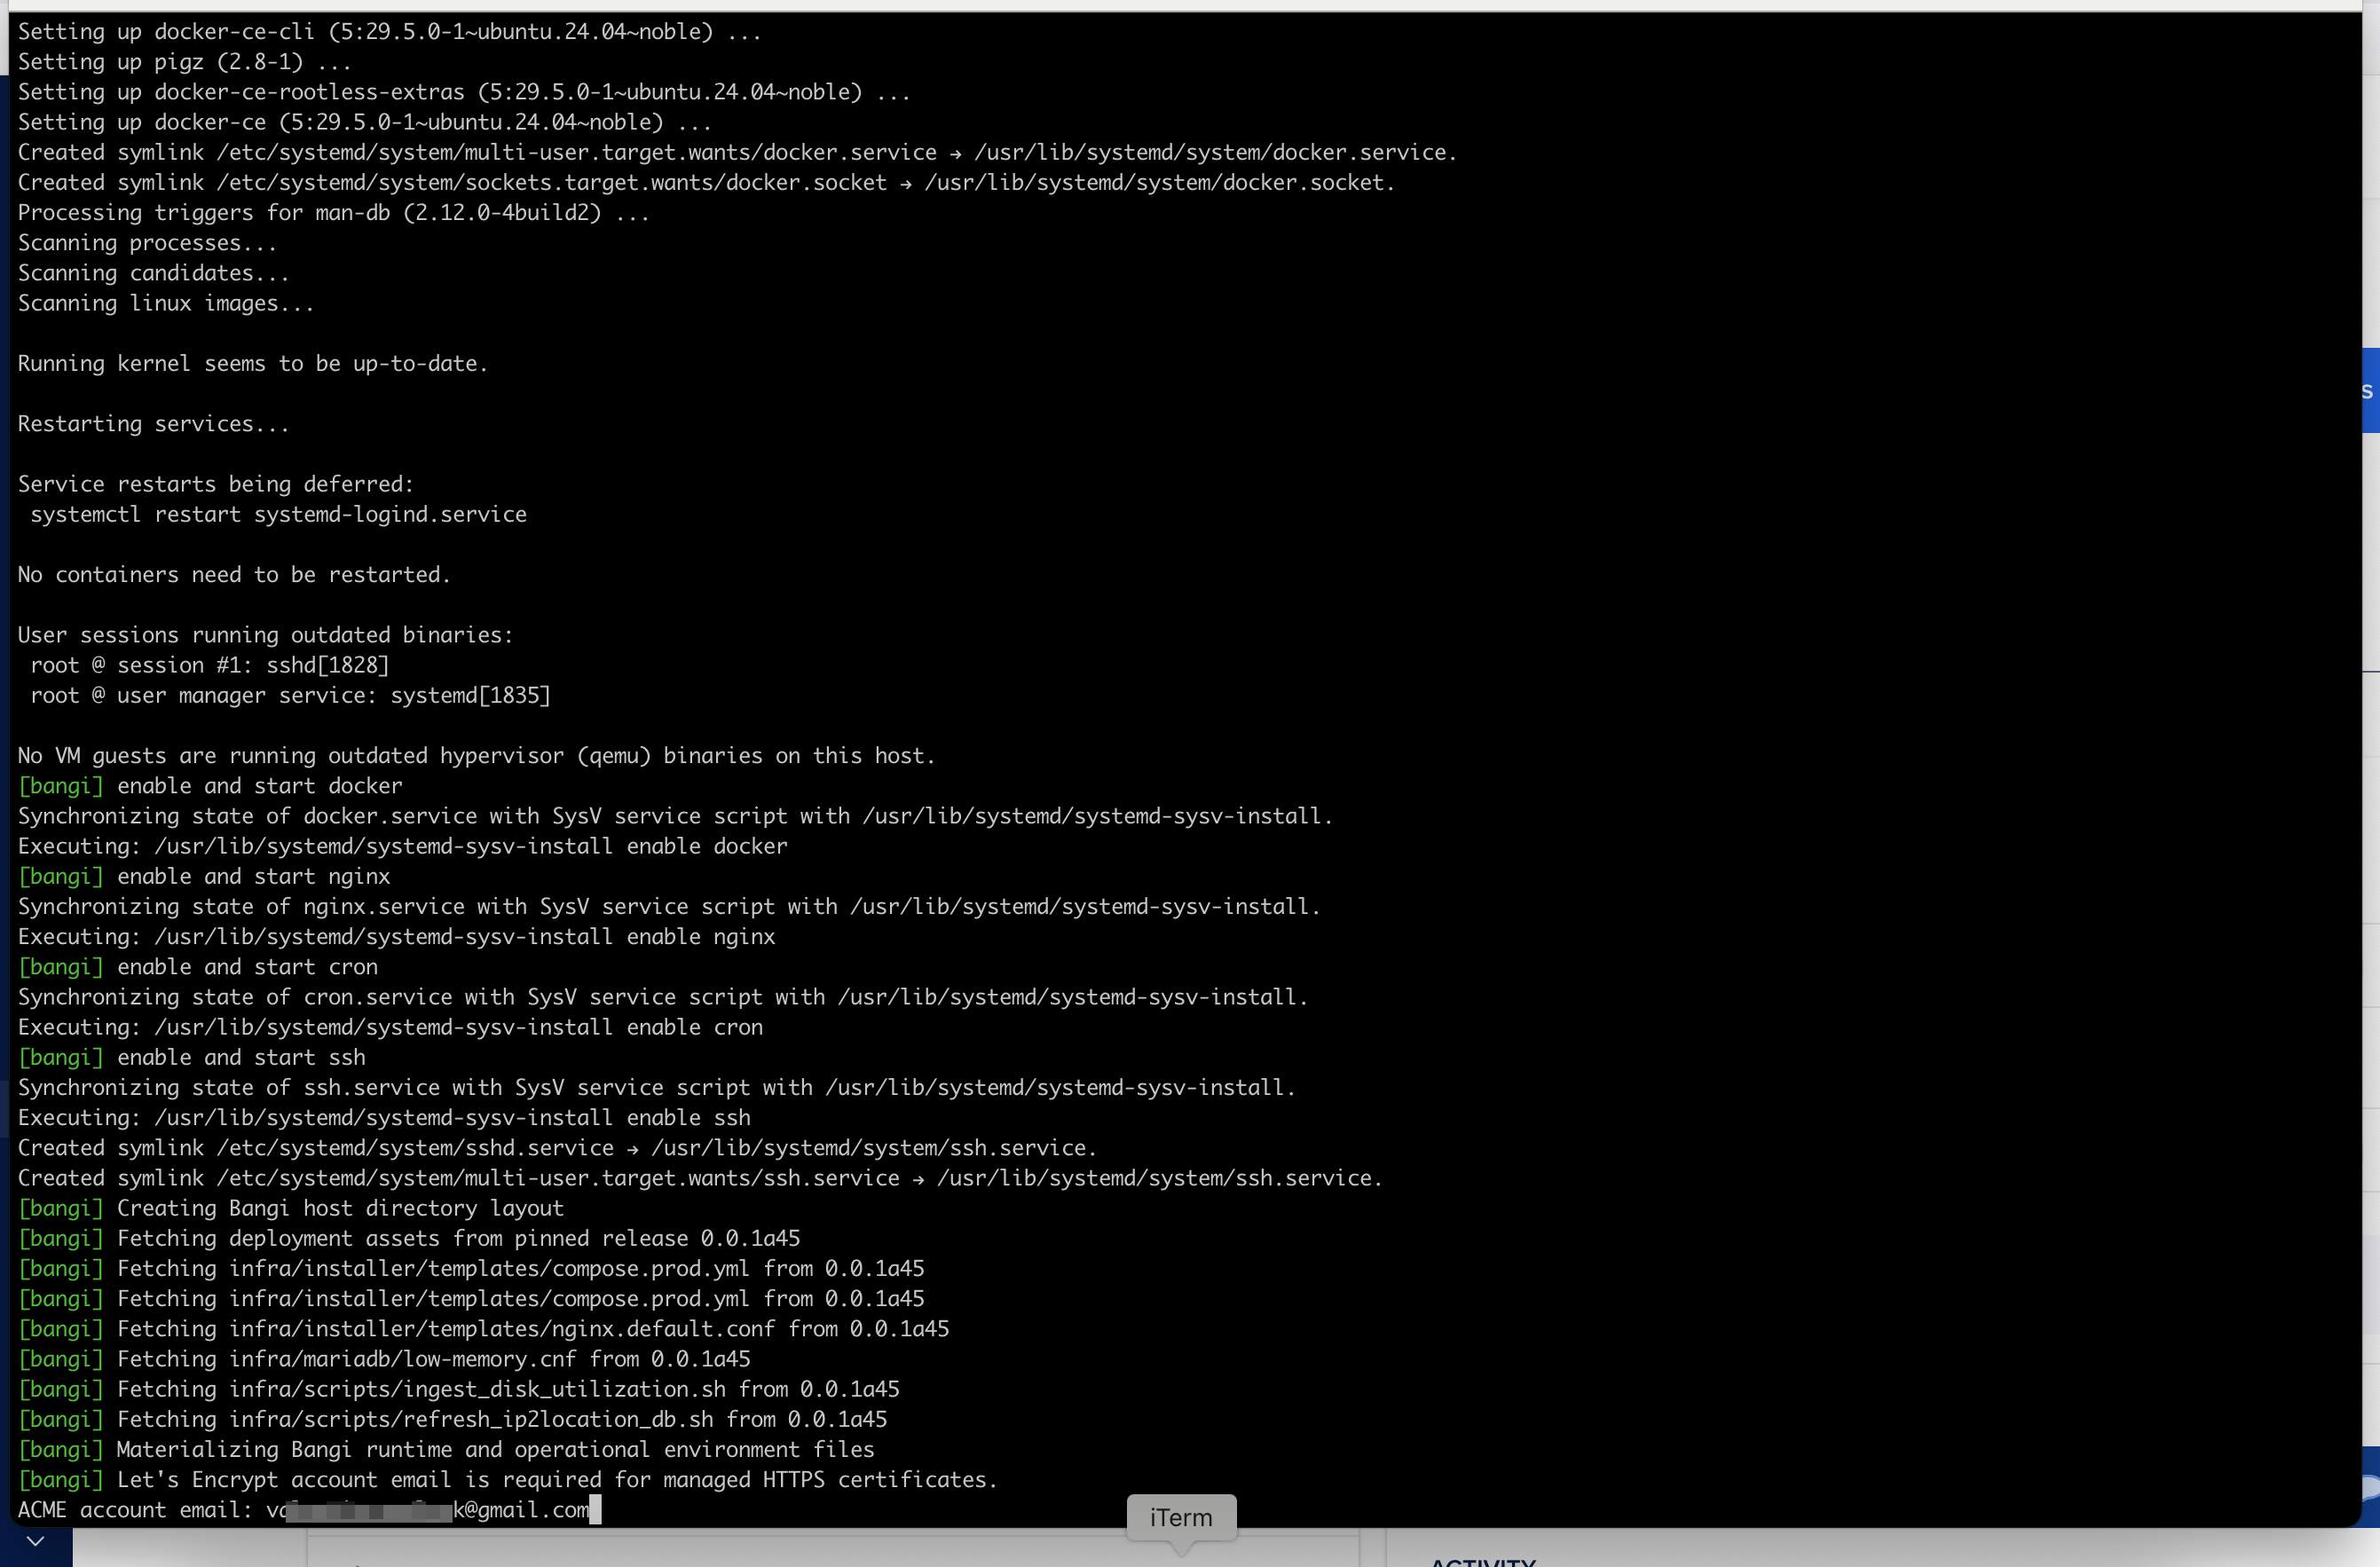Click the 'No VM guests are running' line

(476, 756)
